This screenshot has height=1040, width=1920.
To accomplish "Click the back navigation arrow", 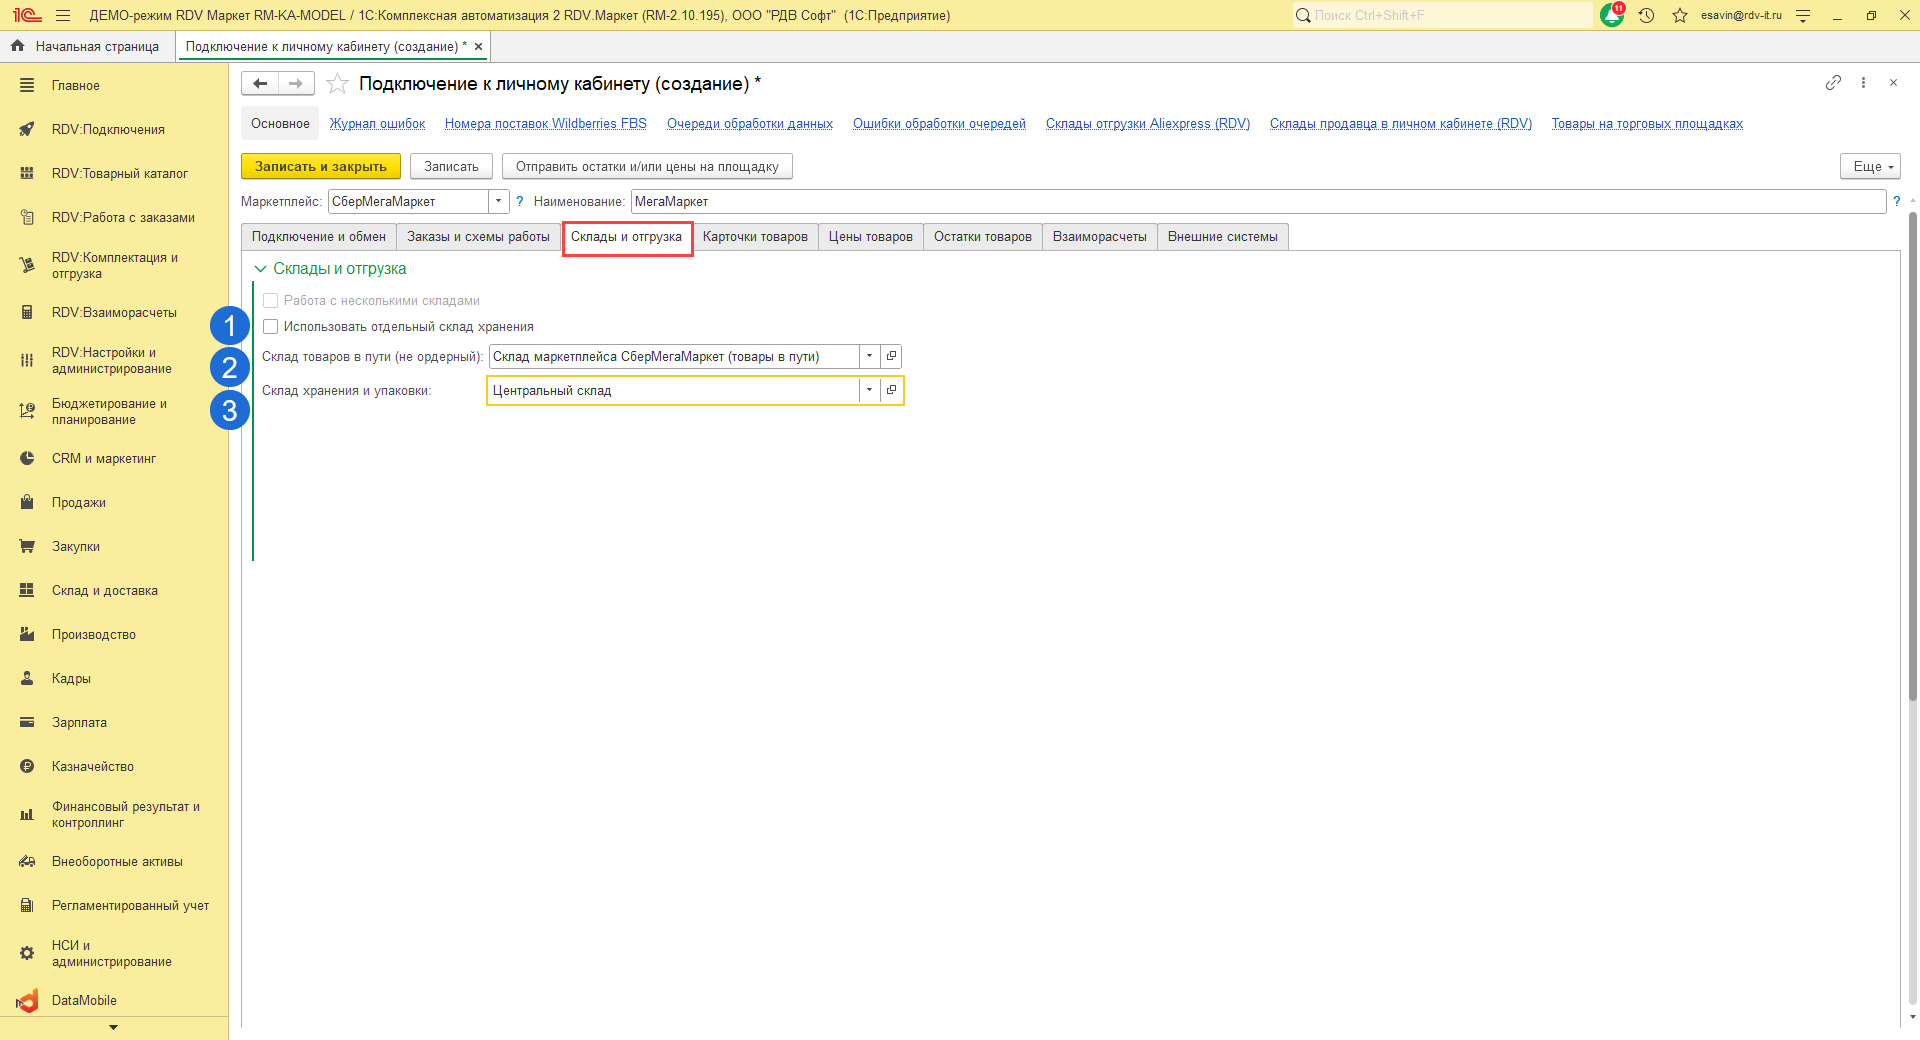I will point(260,84).
